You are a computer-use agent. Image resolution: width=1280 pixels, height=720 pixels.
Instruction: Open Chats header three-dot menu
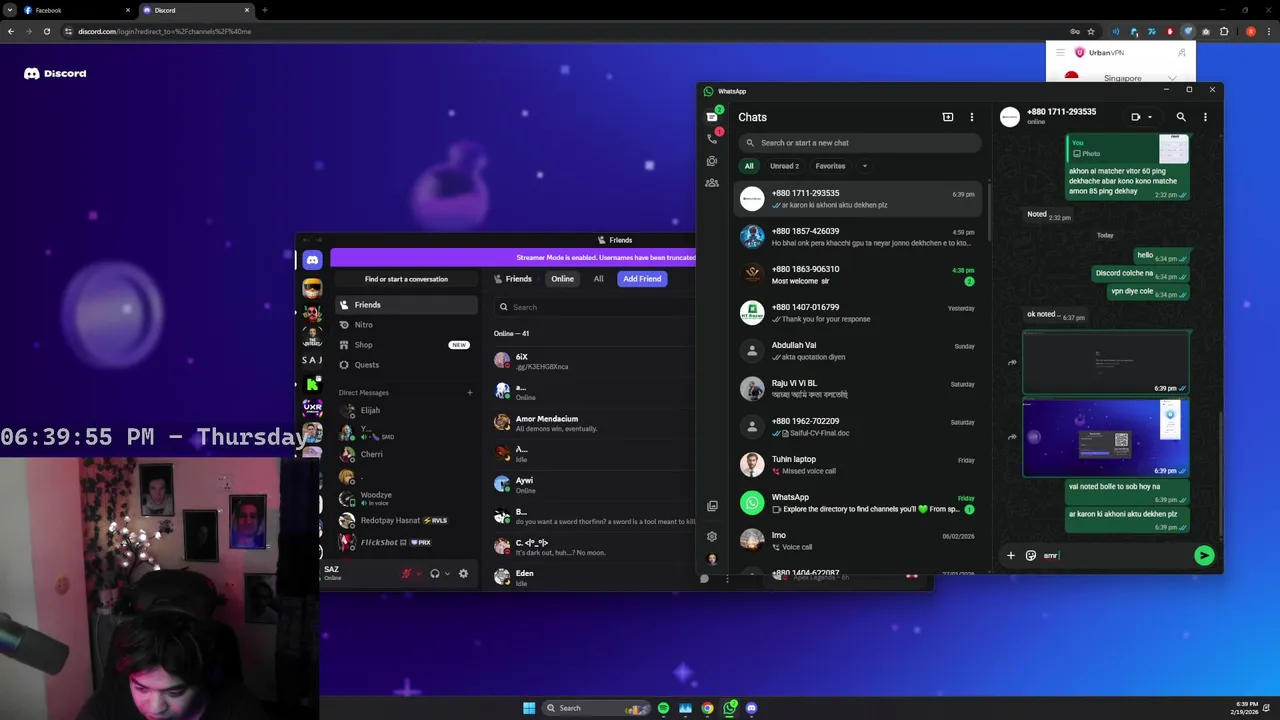coord(971,117)
